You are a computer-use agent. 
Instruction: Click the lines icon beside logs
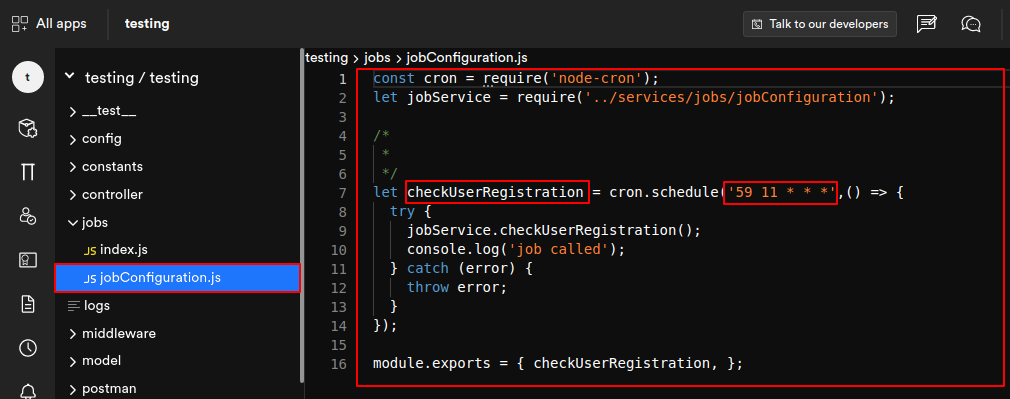point(73,306)
